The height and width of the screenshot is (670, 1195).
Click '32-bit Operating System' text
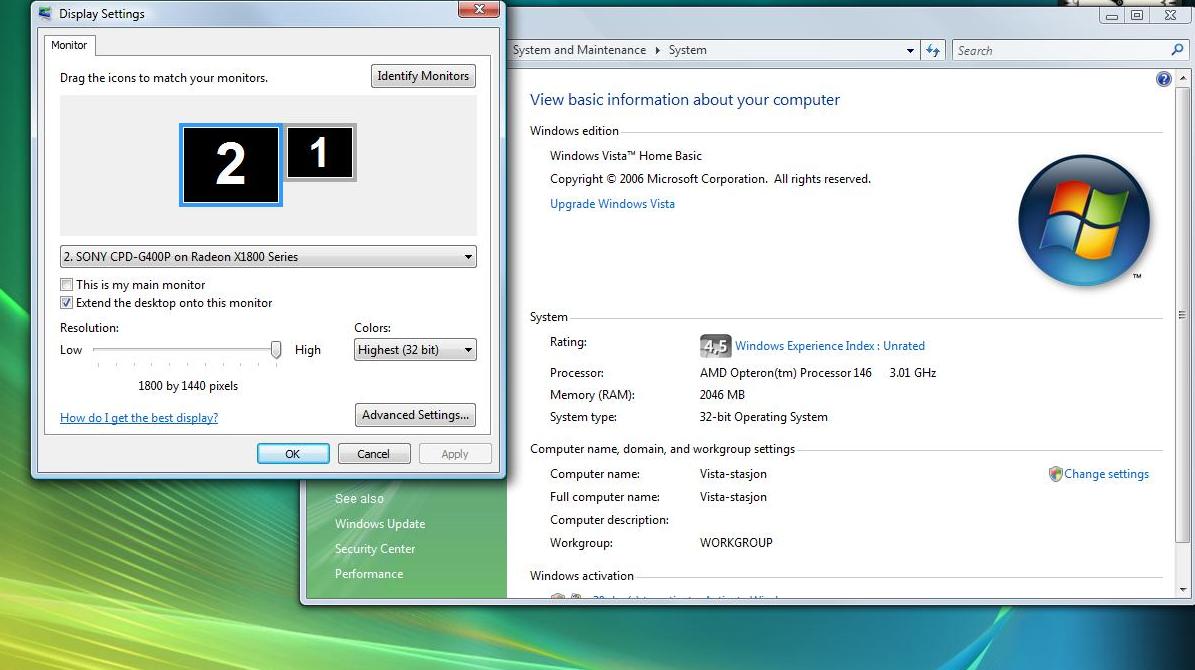(x=763, y=417)
